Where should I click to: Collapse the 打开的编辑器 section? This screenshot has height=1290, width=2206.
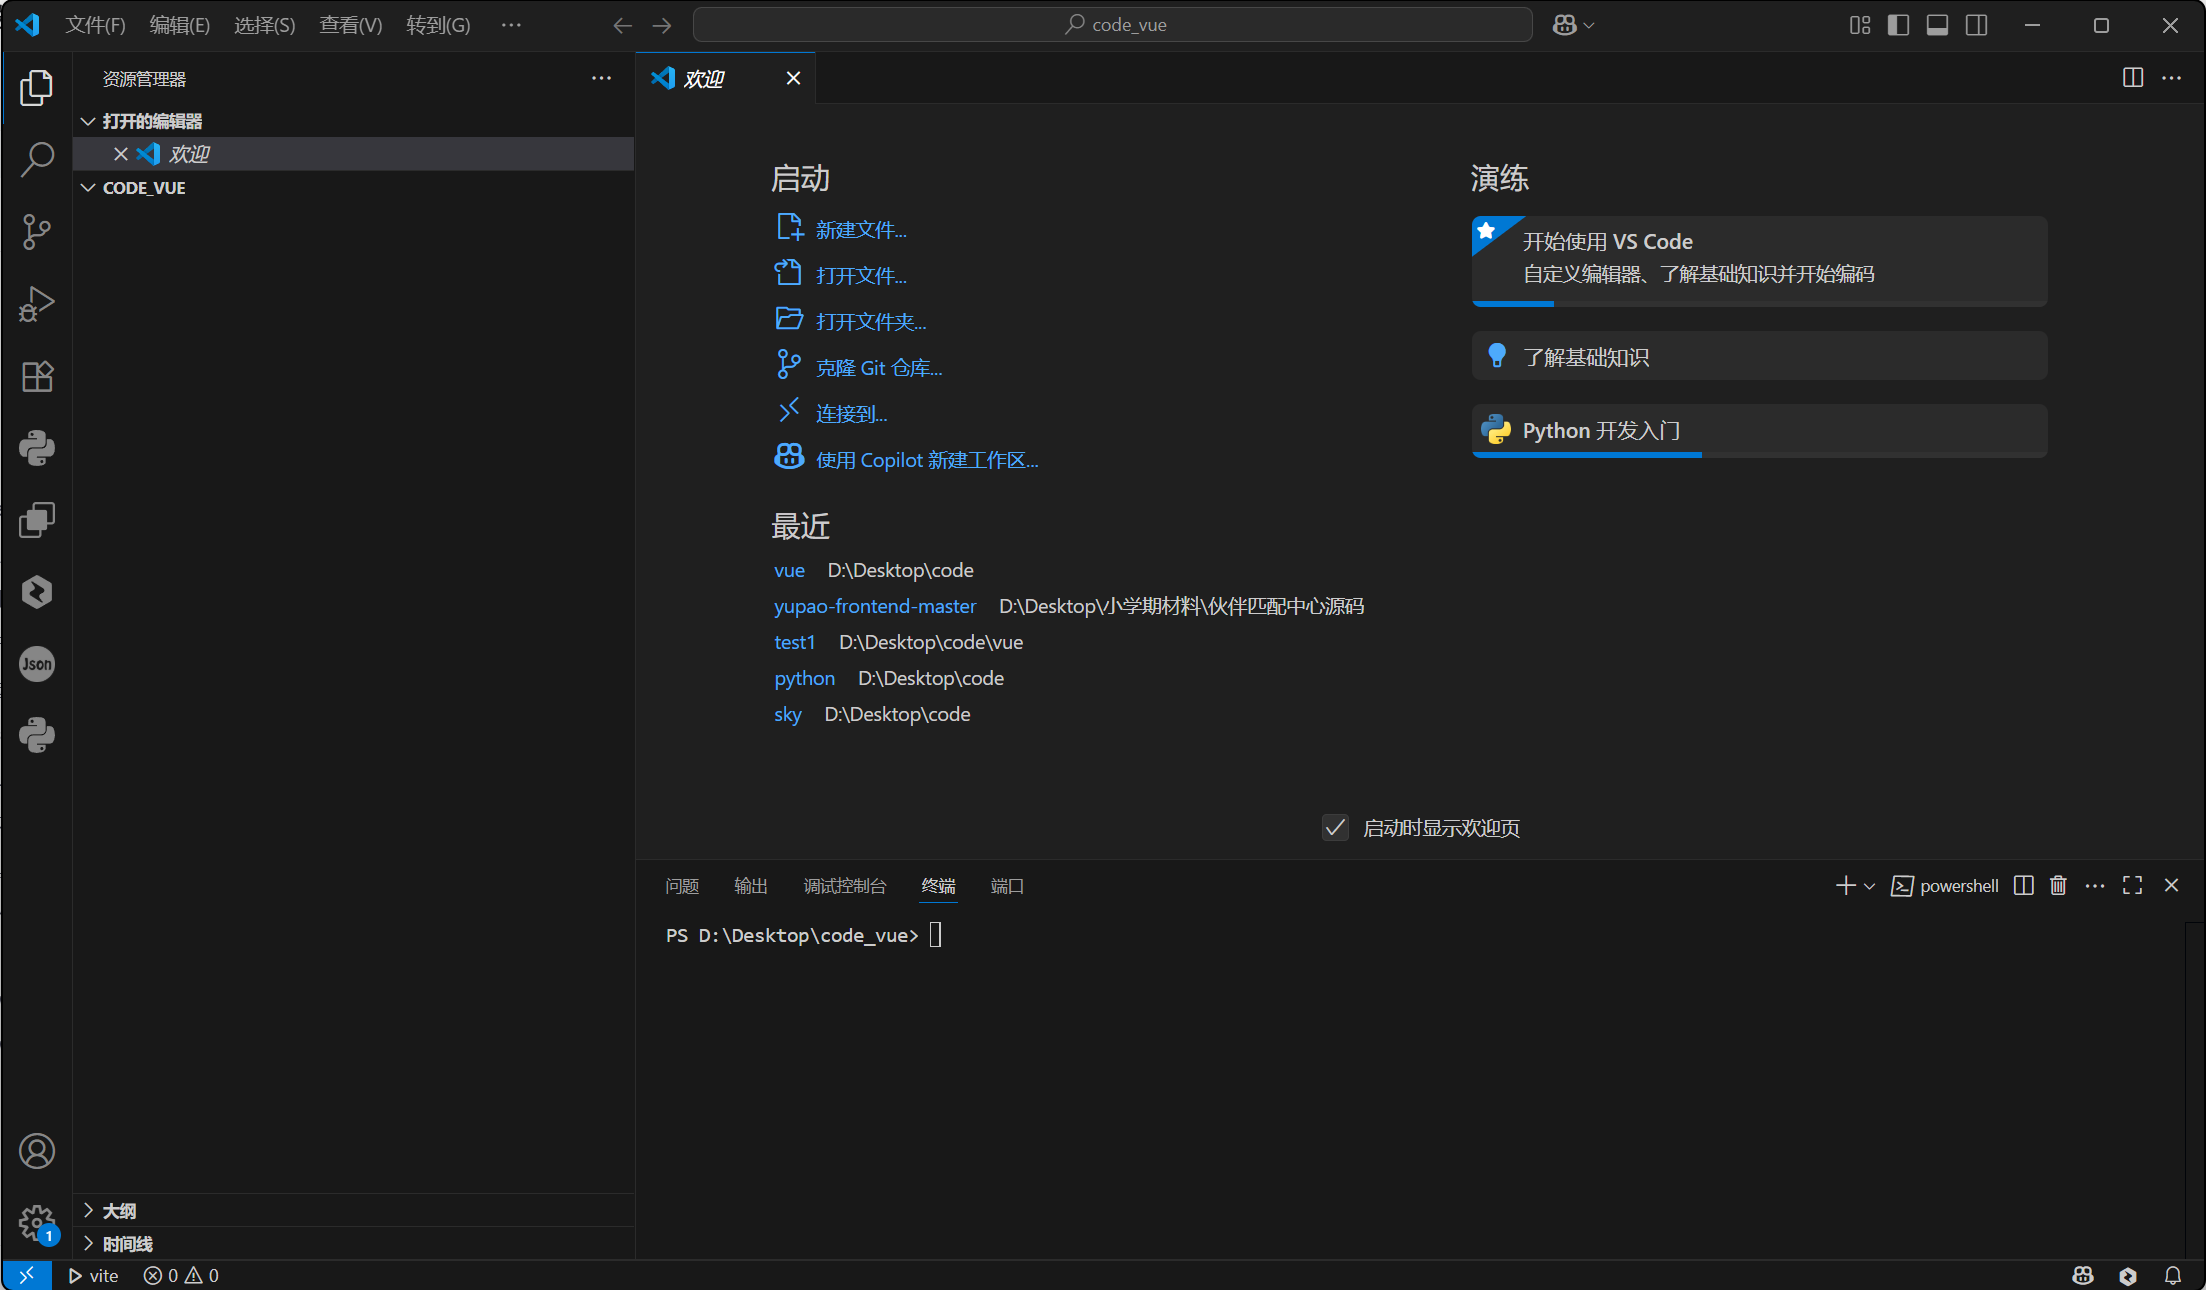pyautogui.click(x=155, y=120)
